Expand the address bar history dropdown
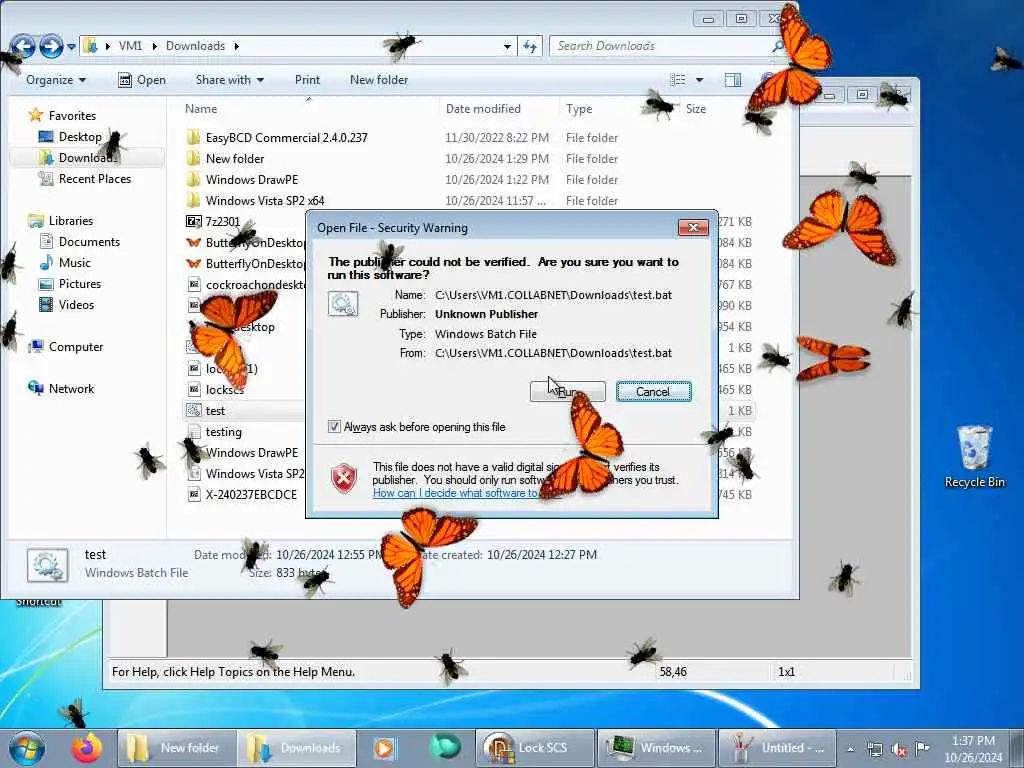The image size is (1024, 768). pyautogui.click(x=507, y=46)
